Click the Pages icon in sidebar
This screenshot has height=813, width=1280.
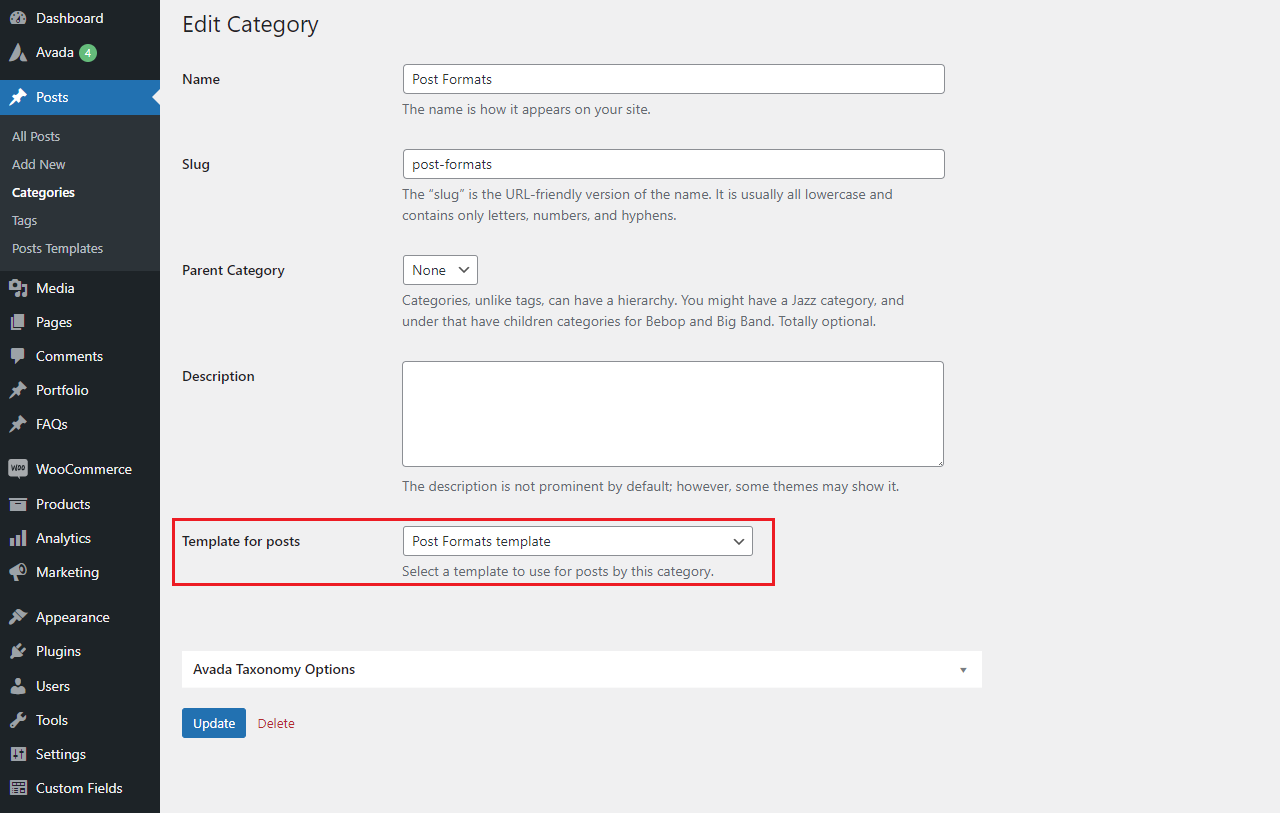click(18, 322)
